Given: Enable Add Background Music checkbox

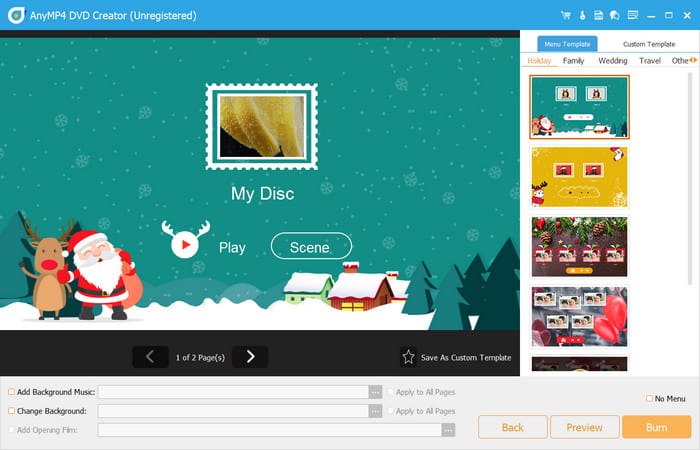Looking at the screenshot, I should (12, 392).
